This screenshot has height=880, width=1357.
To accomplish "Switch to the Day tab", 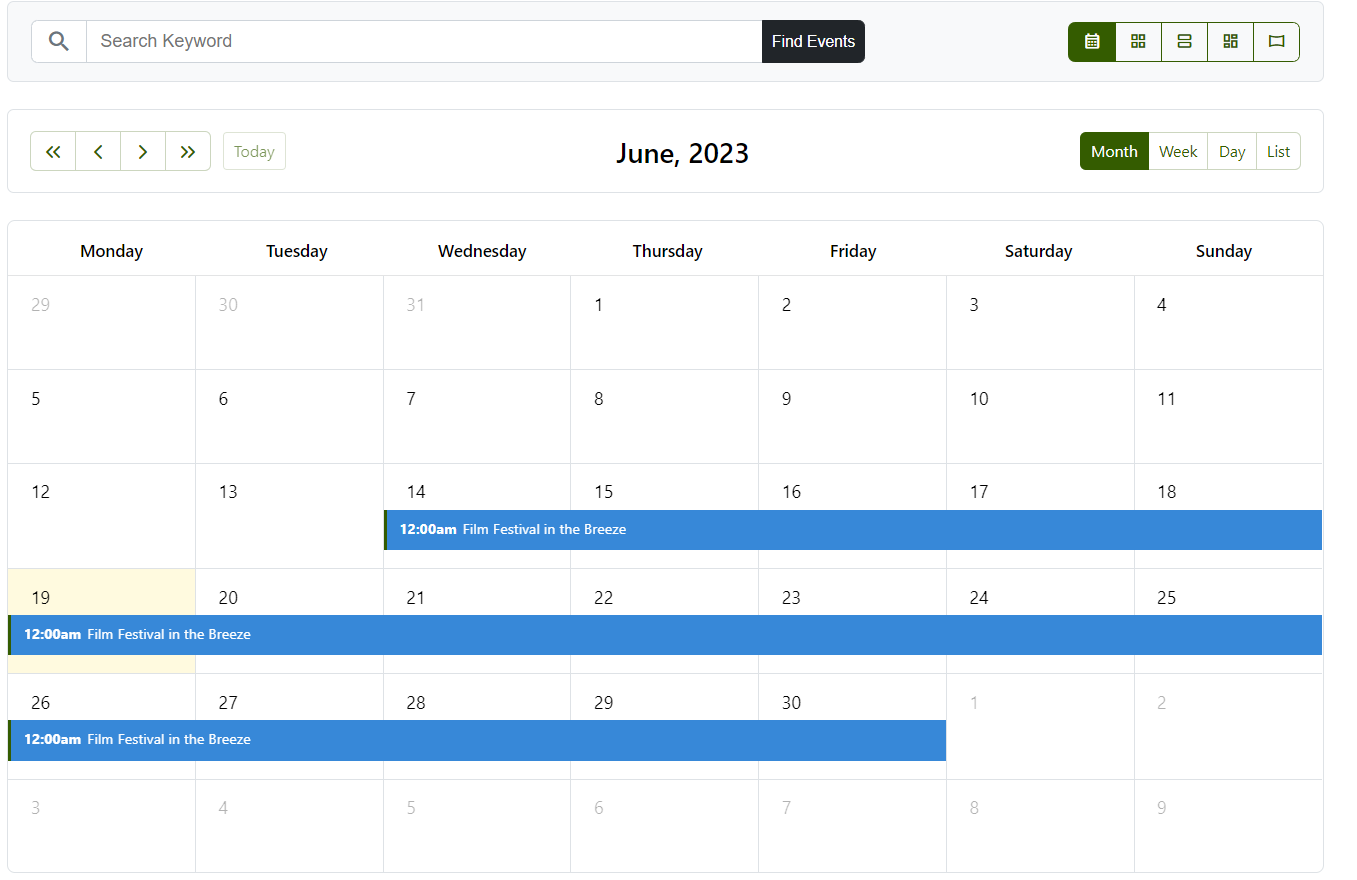I will [x=1232, y=152].
